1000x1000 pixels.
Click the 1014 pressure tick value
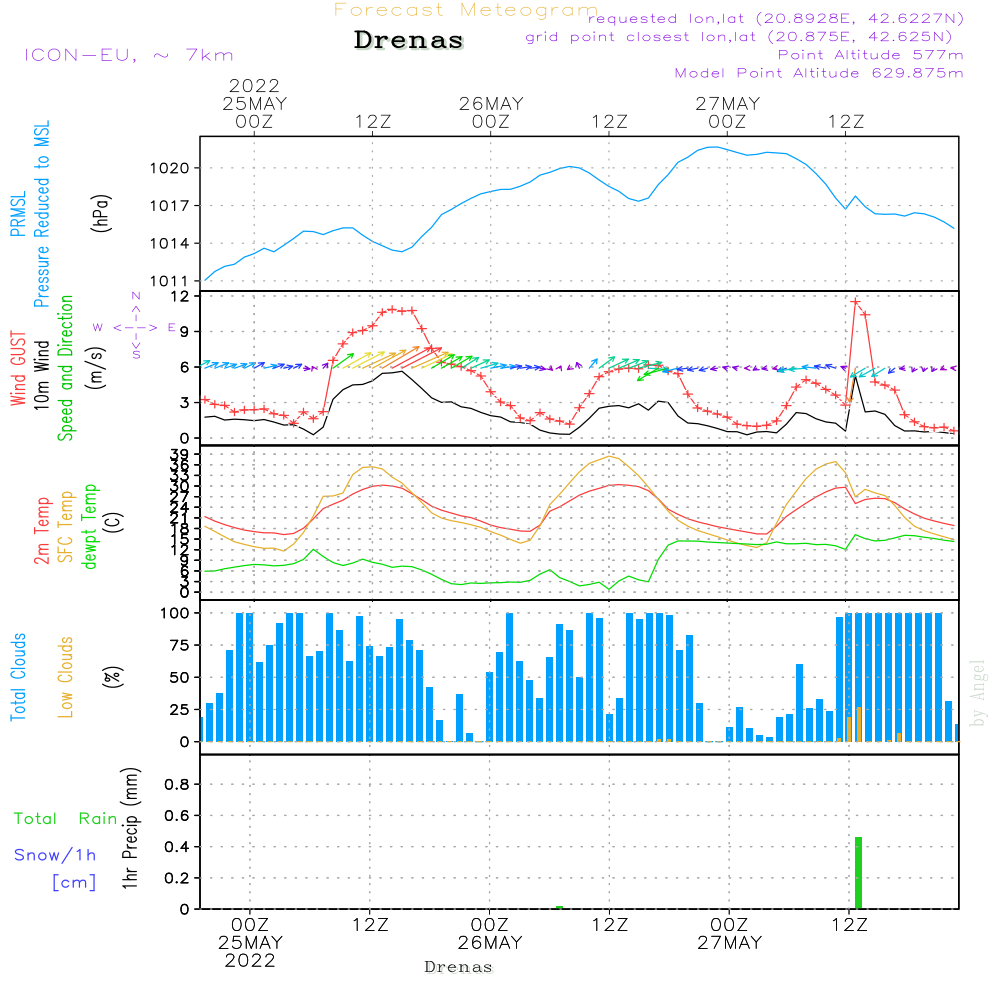[x=170, y=244]
